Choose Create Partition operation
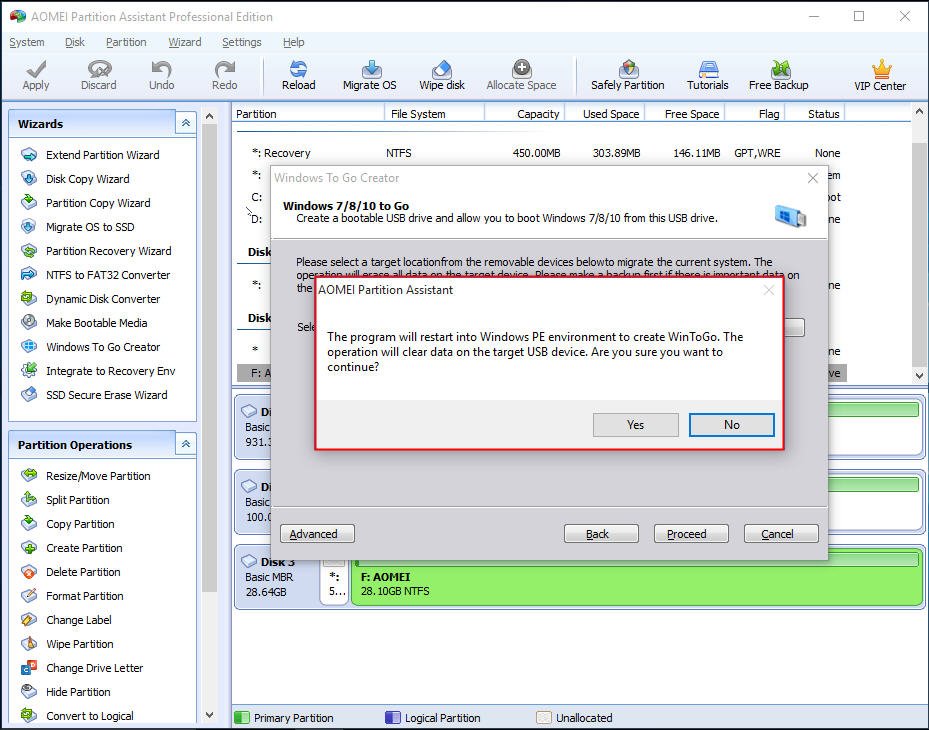 pos(72,548)
